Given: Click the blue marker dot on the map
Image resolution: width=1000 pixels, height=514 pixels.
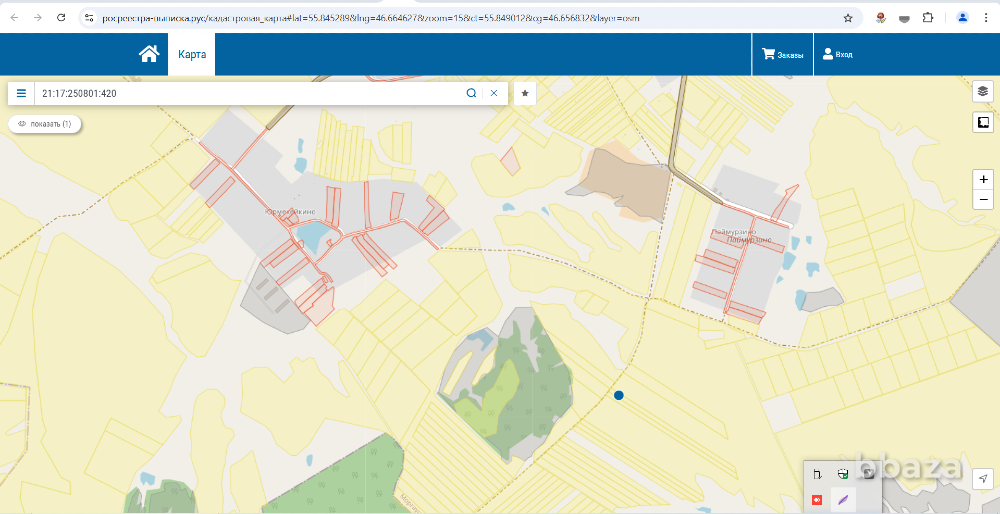Looking at the screenshot, I should click(619, 396).
